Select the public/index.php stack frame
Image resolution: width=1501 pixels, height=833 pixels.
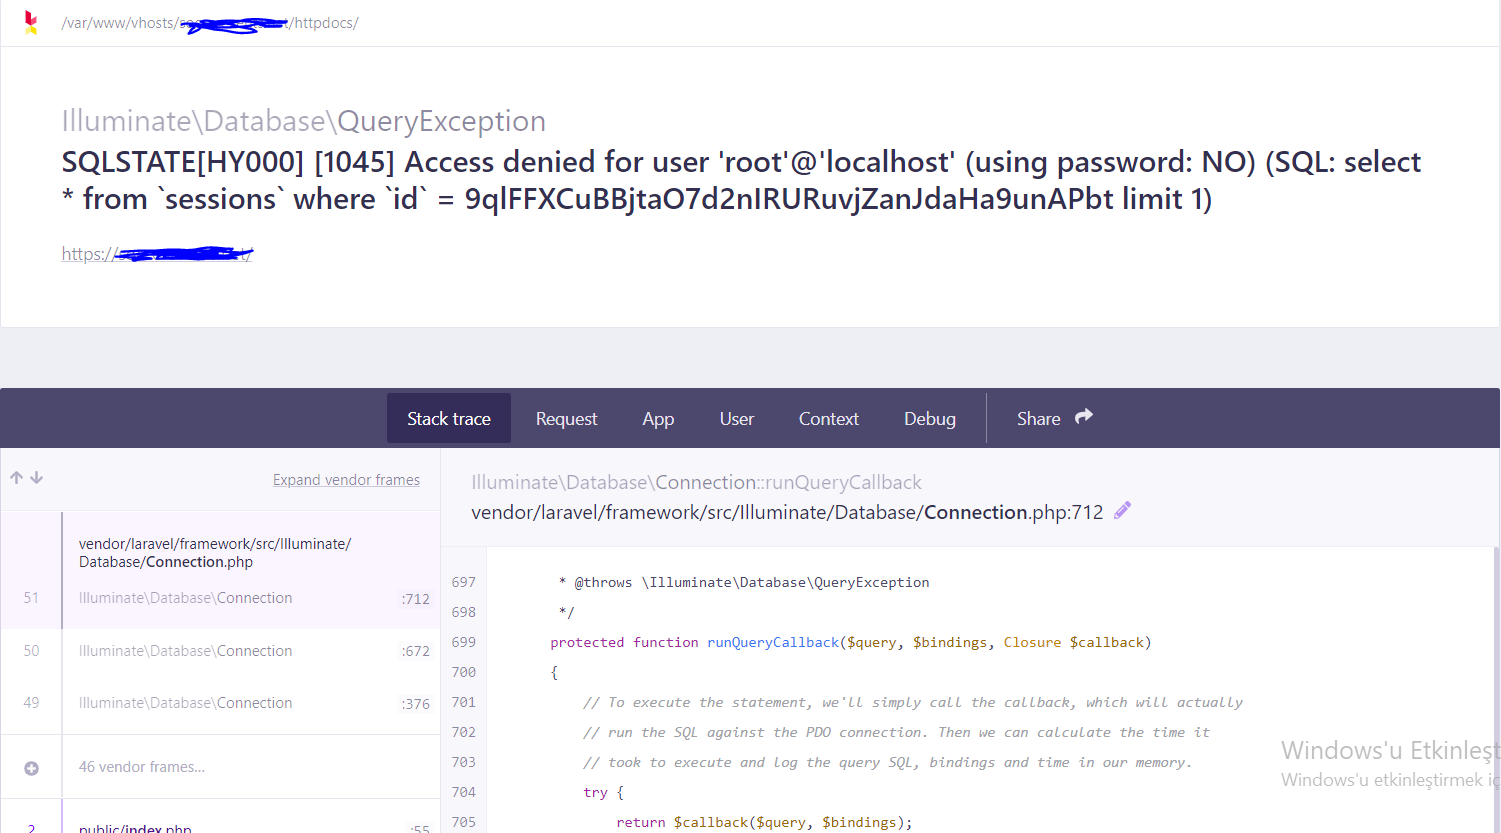coord(221,817)
